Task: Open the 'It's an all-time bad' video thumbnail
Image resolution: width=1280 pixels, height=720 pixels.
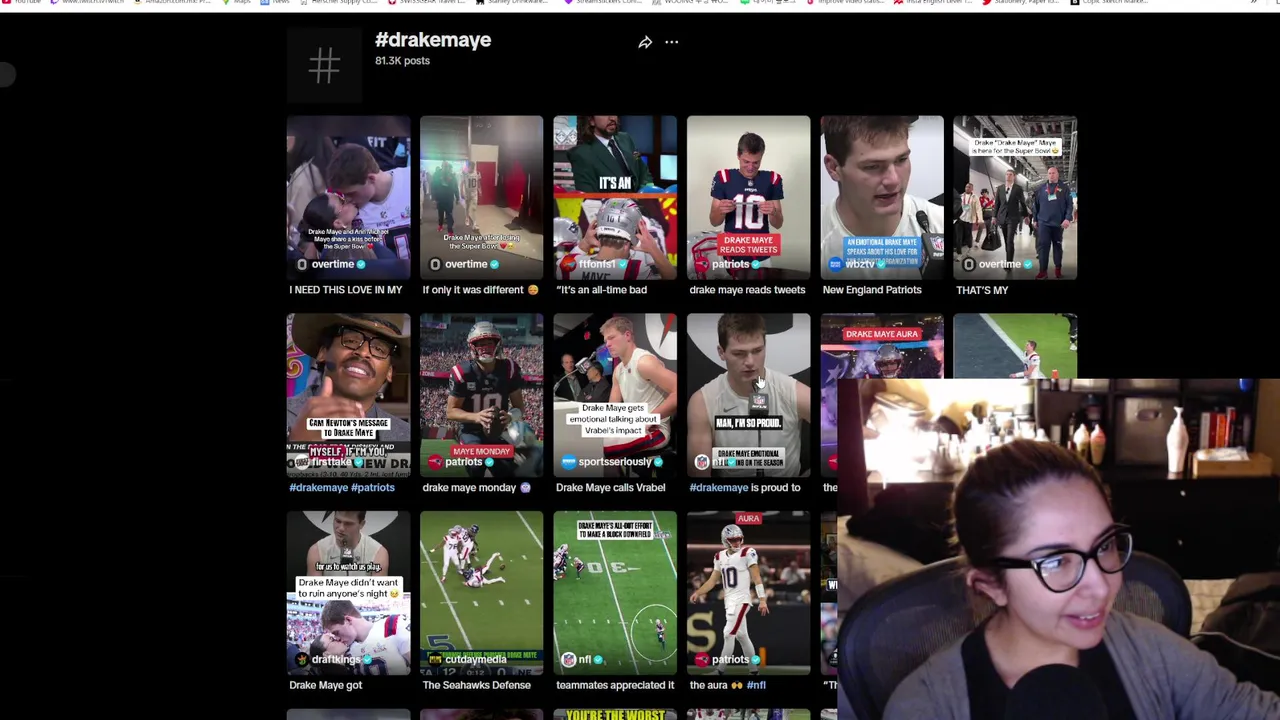Action: click(615, 197)
